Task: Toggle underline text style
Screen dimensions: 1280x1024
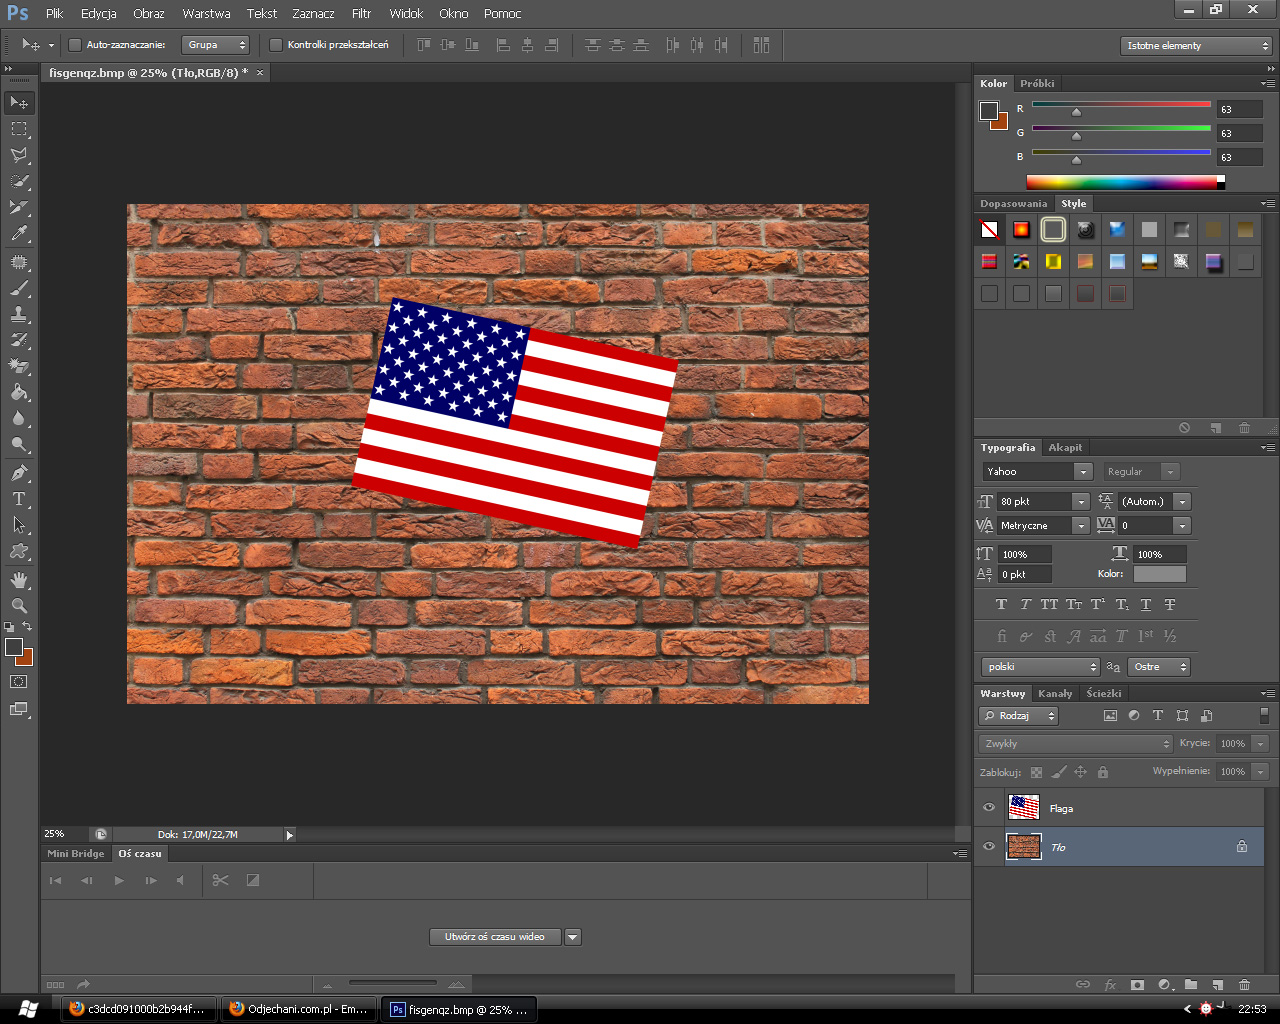Action: point(1146,604)
